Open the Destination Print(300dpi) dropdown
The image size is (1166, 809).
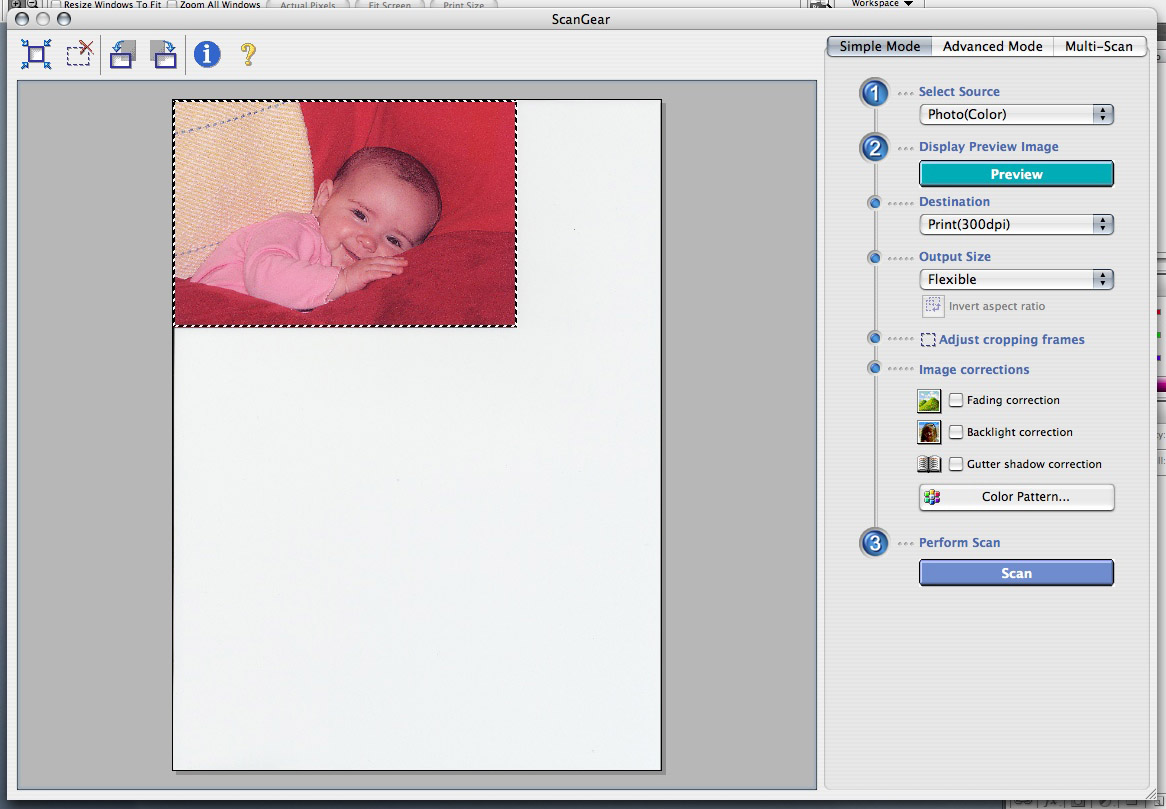coord(1015,225)
